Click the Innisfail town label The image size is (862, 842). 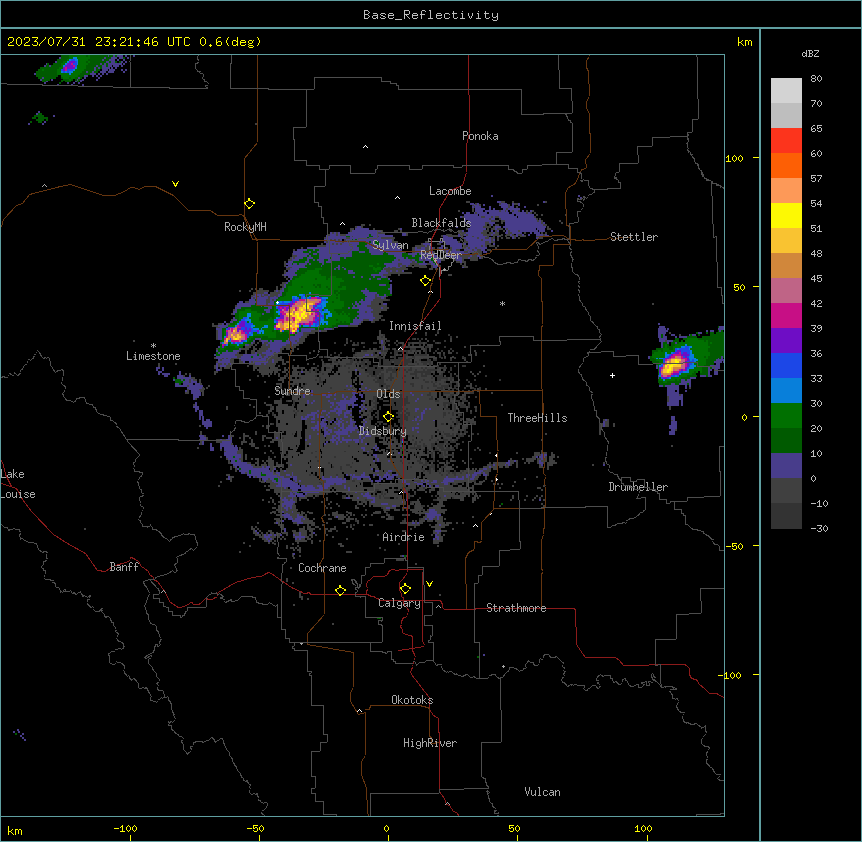click(415, 326)
